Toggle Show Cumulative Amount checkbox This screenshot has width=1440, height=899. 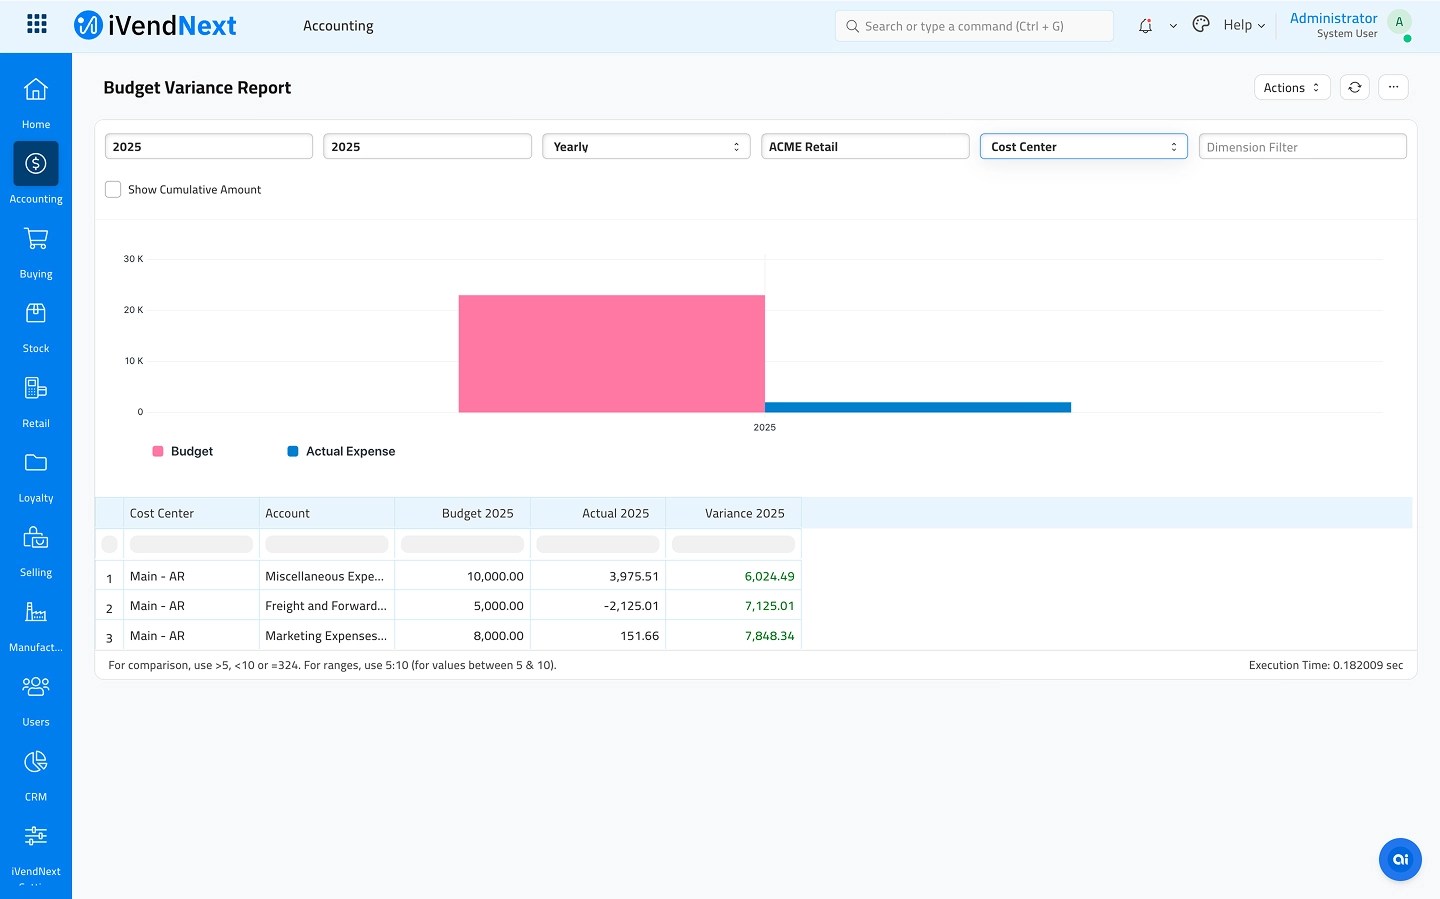(113, 189)
